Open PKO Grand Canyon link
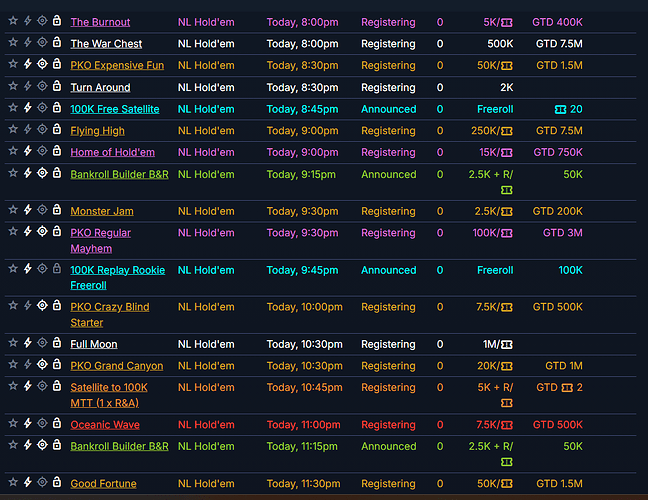Viewport: 648px width, 500px height. coord(117,366)
